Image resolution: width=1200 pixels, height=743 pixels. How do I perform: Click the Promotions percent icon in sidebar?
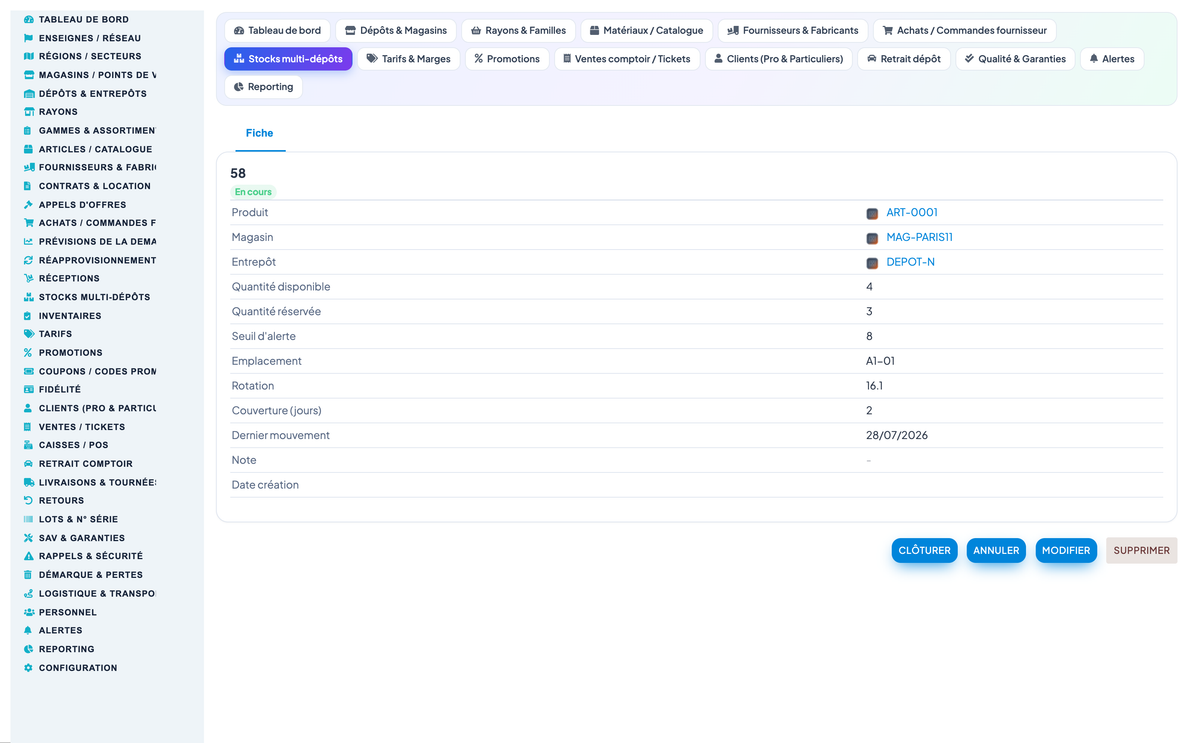[x=28, y=352]
